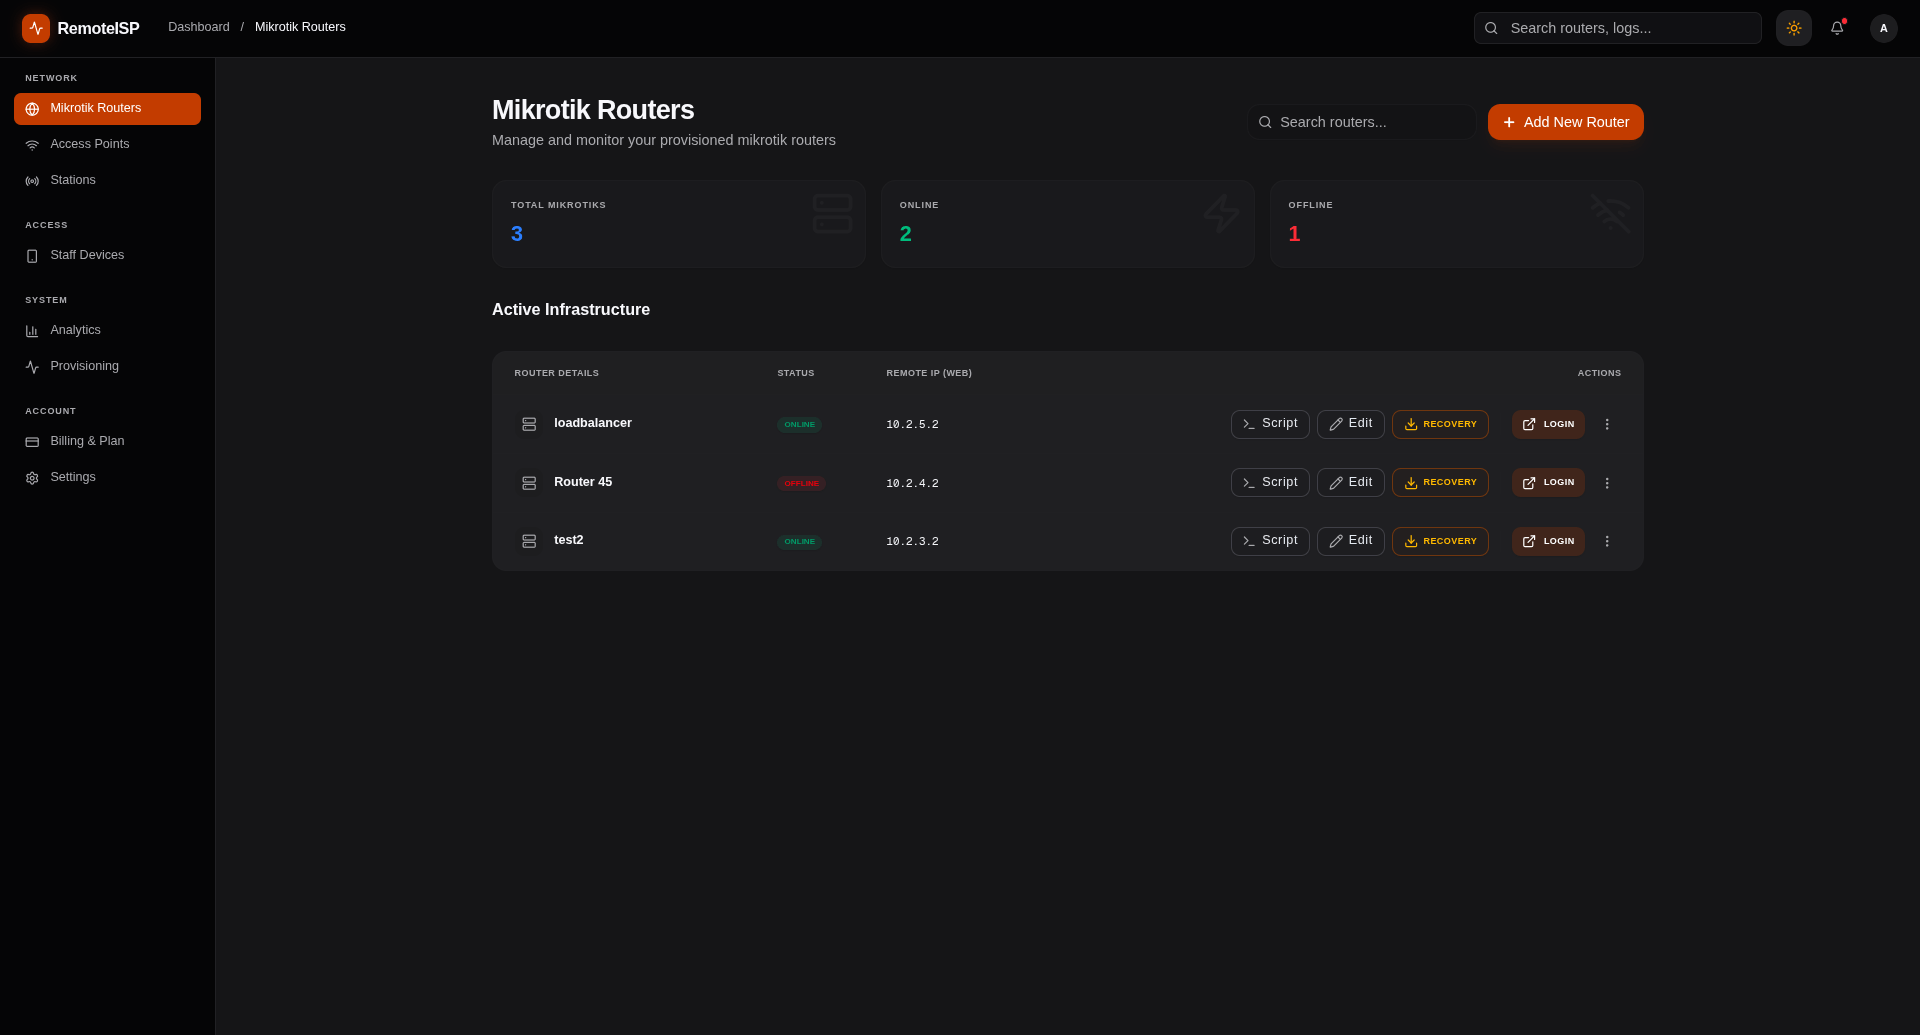
Task: Open the notifications bell
Action: tap(1837, 28)
